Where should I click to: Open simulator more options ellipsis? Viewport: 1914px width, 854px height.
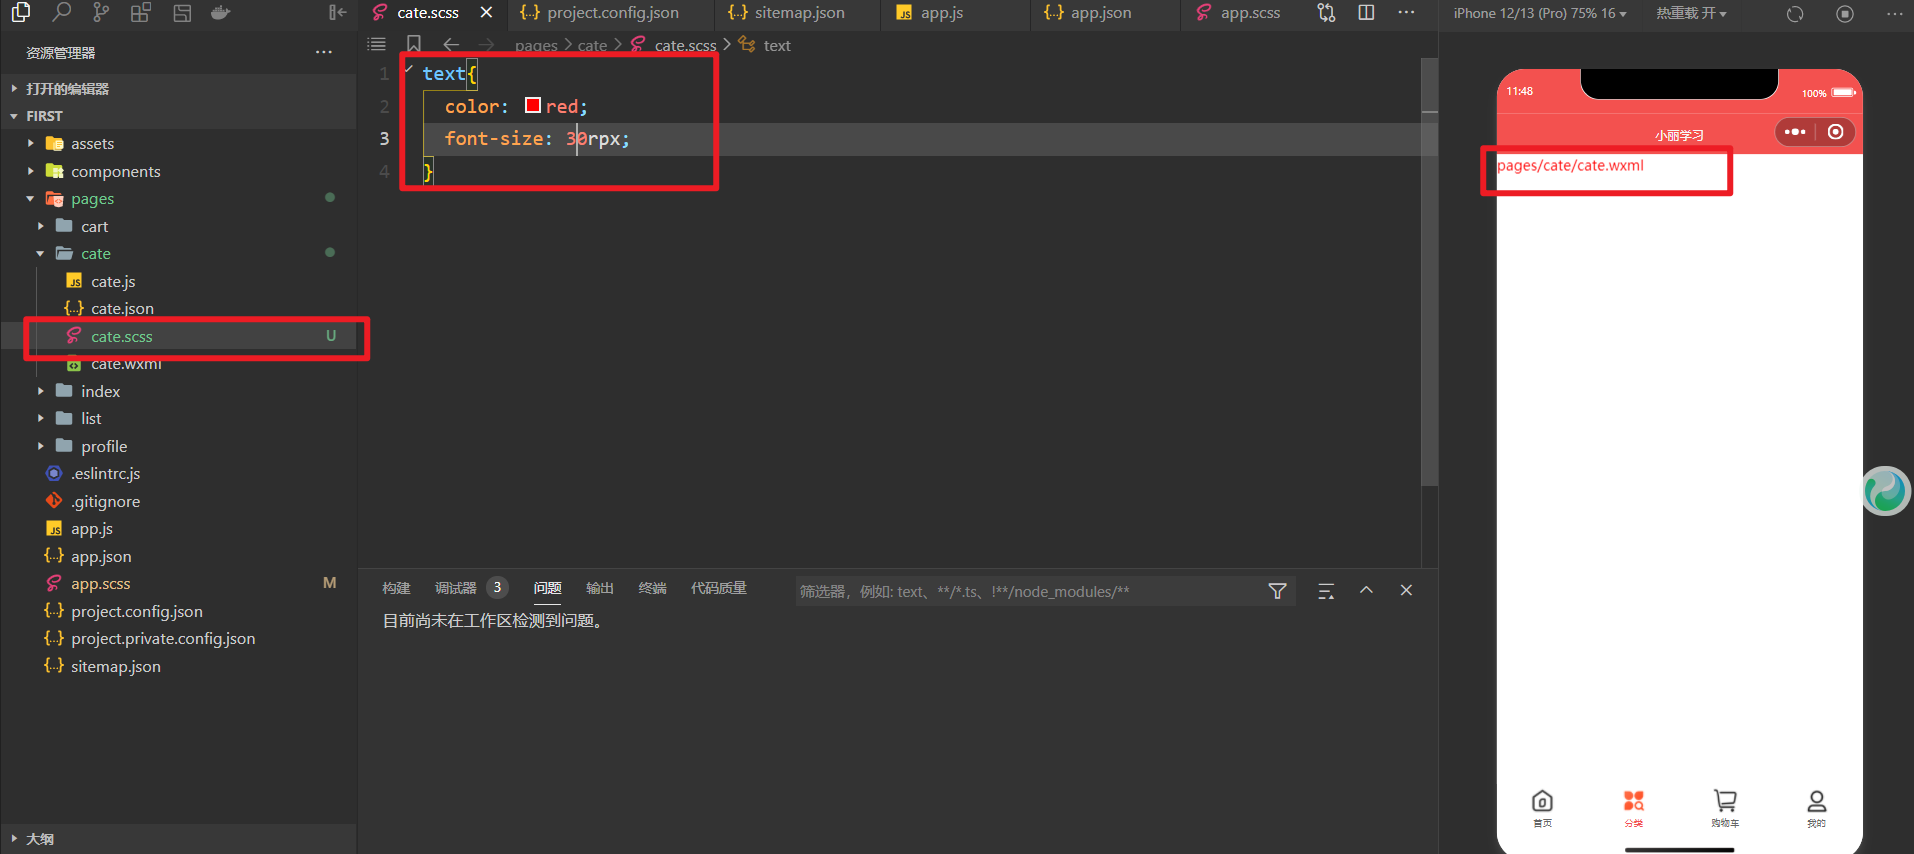pyautogui.click(x=1894, y=14)
